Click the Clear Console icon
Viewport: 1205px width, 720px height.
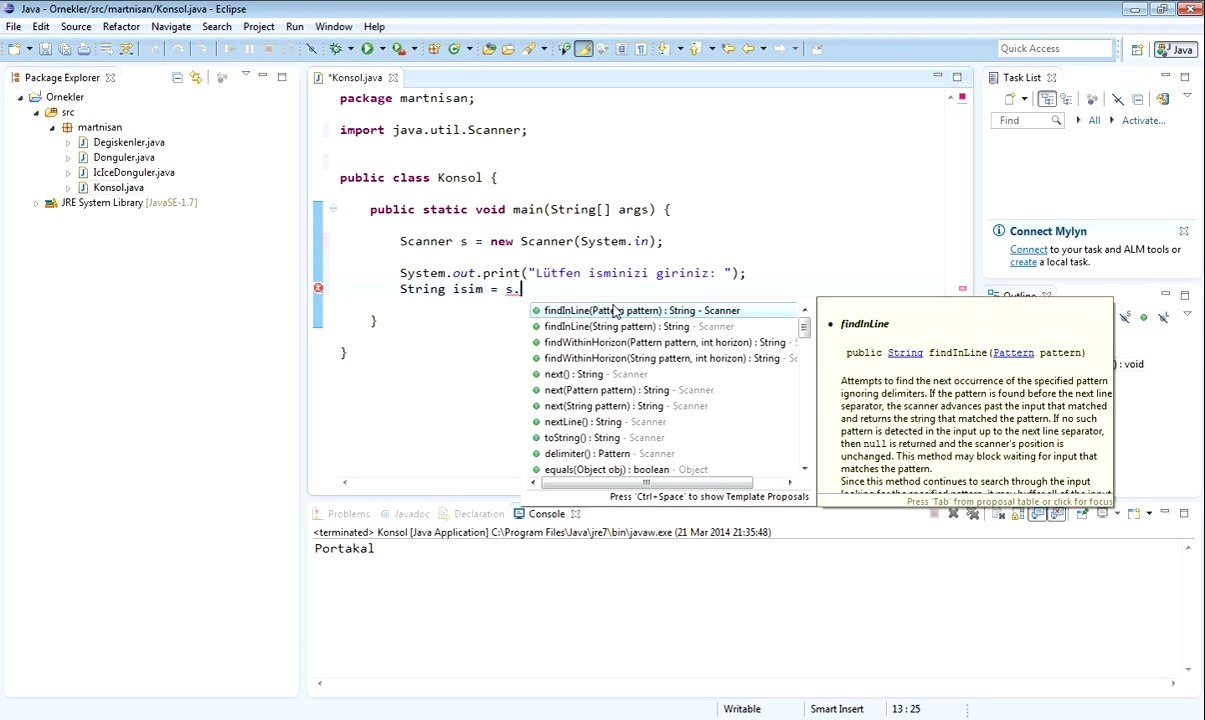[x=998, y=513]
